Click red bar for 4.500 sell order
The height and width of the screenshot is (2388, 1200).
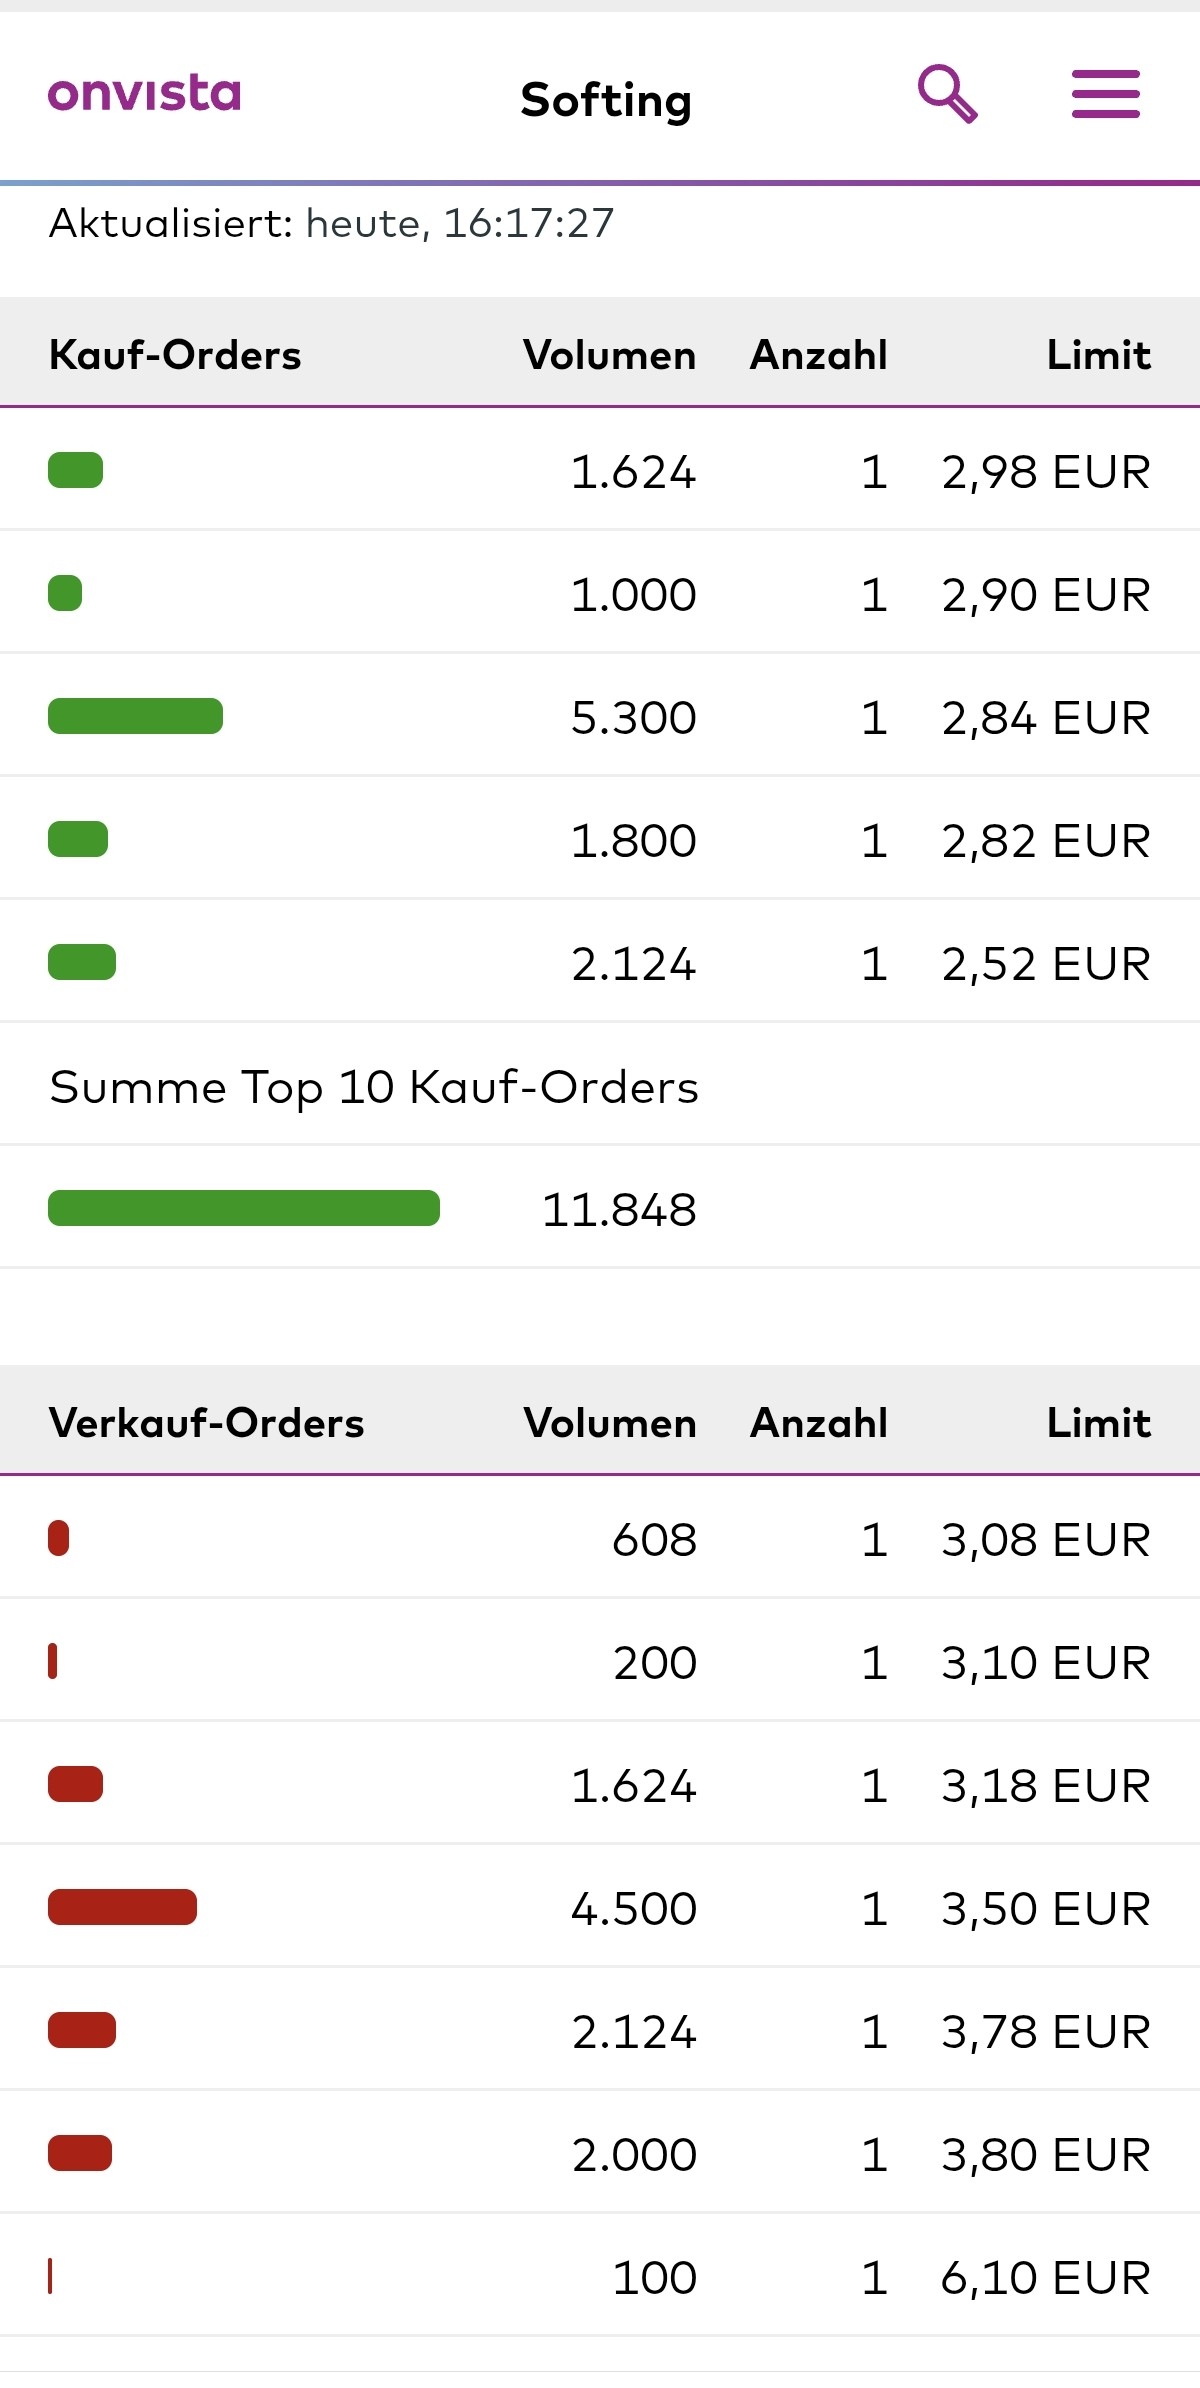coord(122,1907)
